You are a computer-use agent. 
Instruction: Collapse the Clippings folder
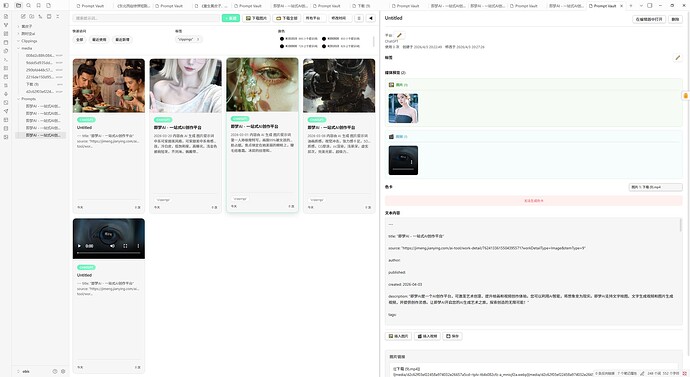pos(29,41)
